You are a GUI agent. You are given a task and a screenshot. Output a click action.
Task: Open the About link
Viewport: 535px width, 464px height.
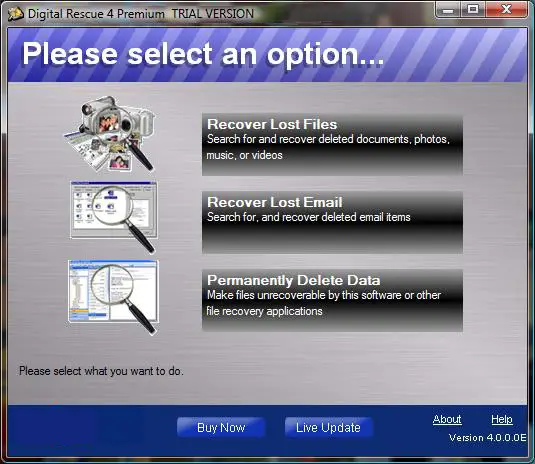pos(447,419)
